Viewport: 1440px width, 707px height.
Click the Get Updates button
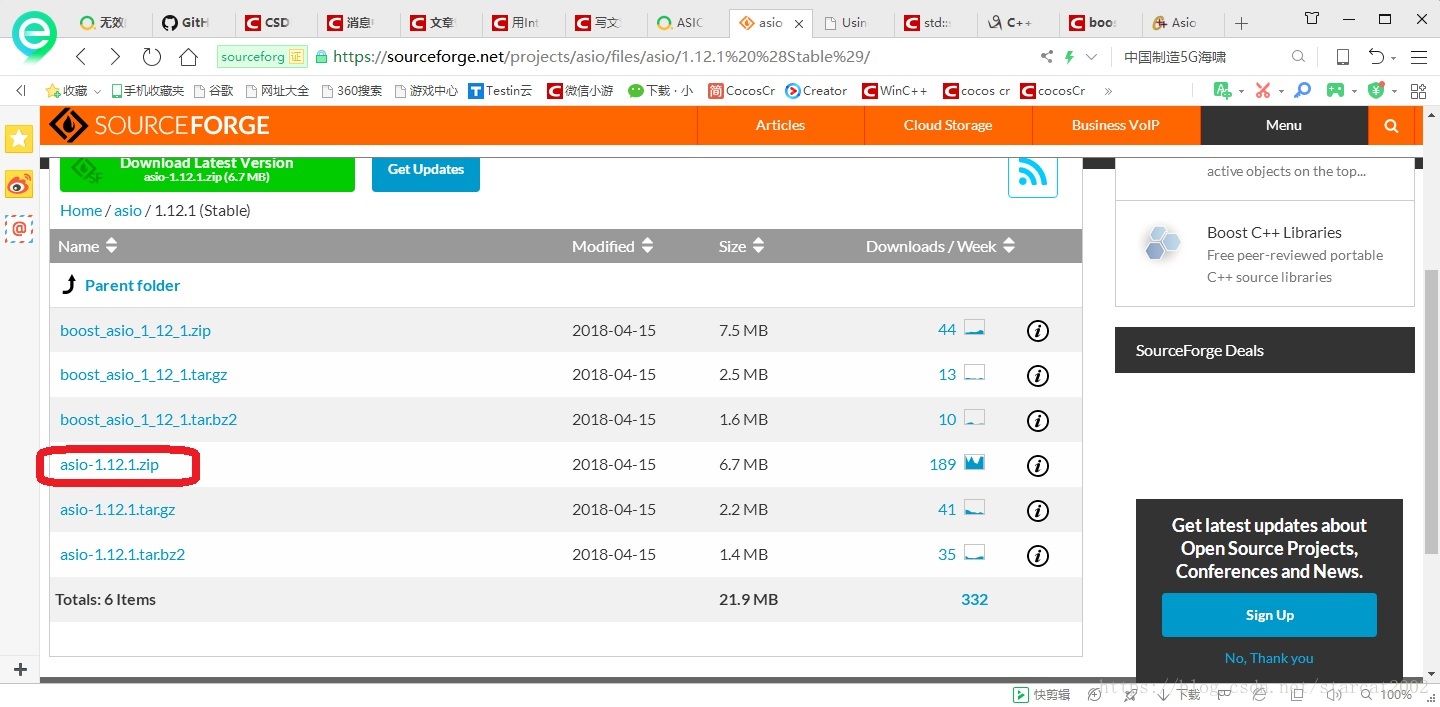(426, 172)
